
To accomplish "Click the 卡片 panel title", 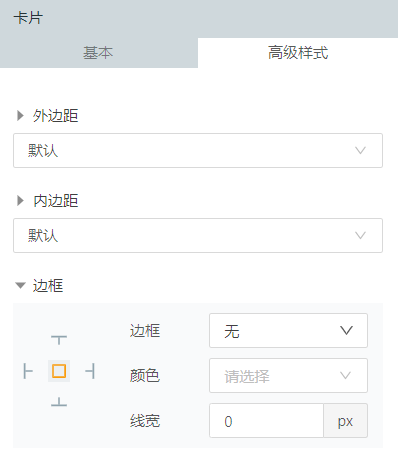I will (x=28, y=18).
